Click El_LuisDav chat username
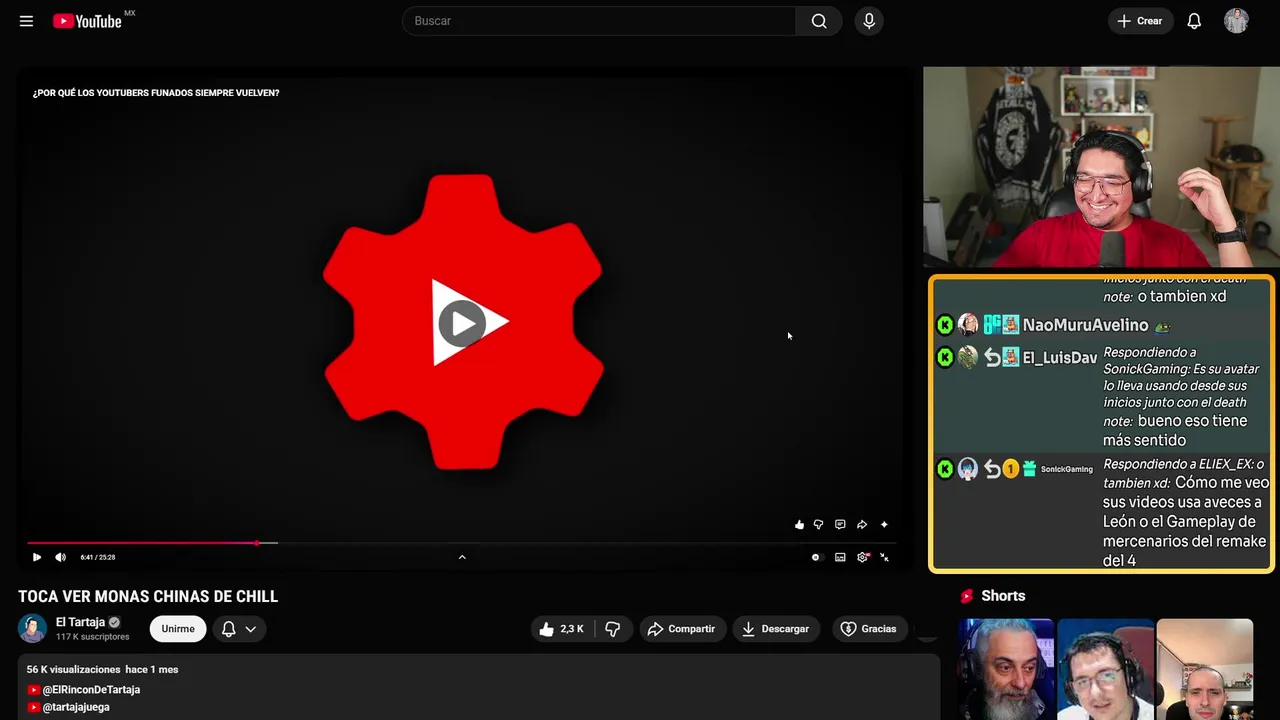The image size is (1280, 720). (x=1059, y=357)
